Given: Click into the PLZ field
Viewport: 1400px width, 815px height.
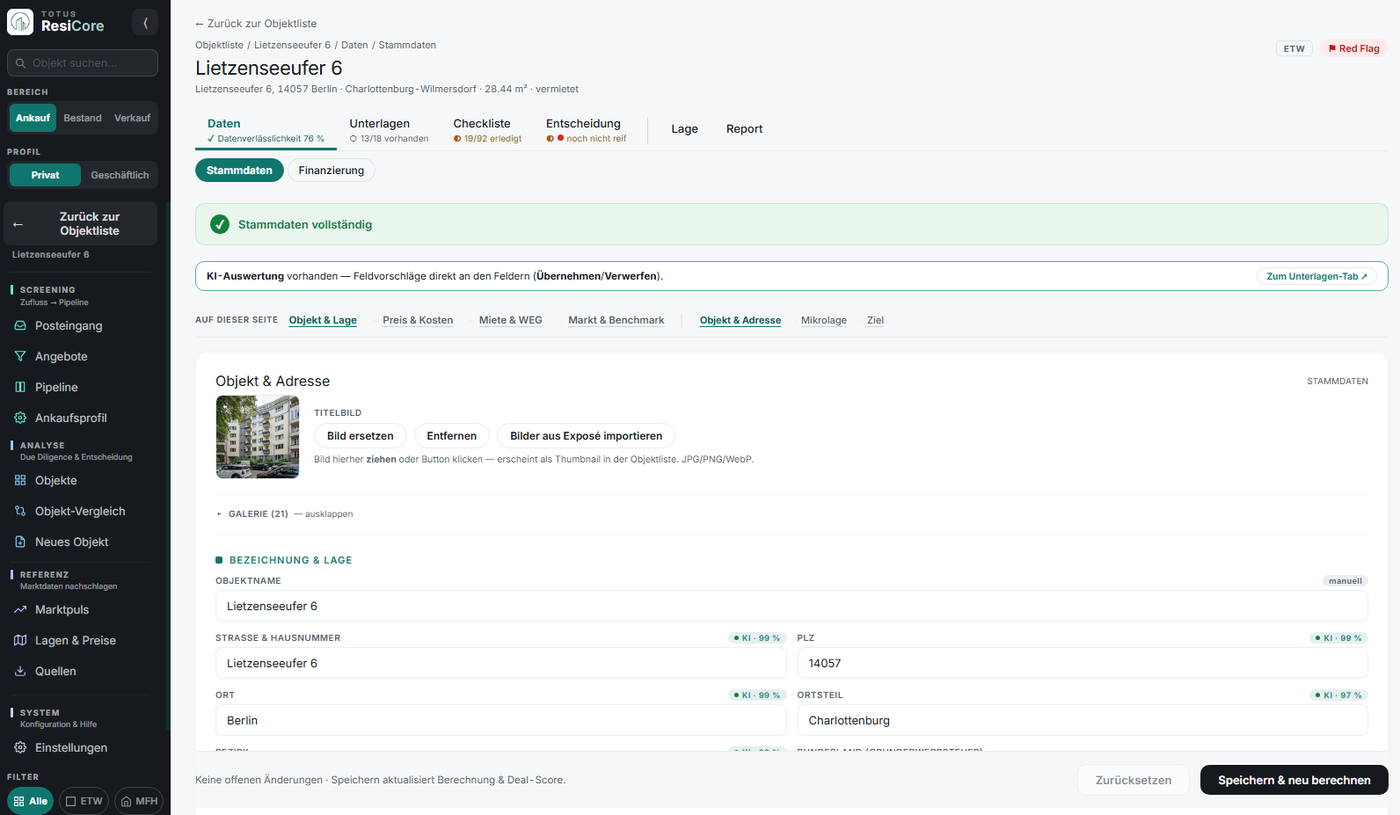Looking at the screenshot, I should [x=1082, y=663].
